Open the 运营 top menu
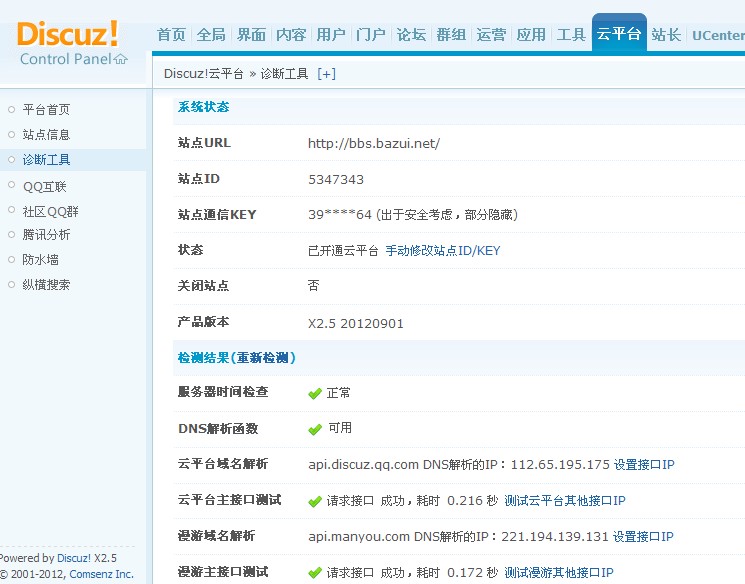Screen dimensions: 745x584 click(x=491, y=35)
